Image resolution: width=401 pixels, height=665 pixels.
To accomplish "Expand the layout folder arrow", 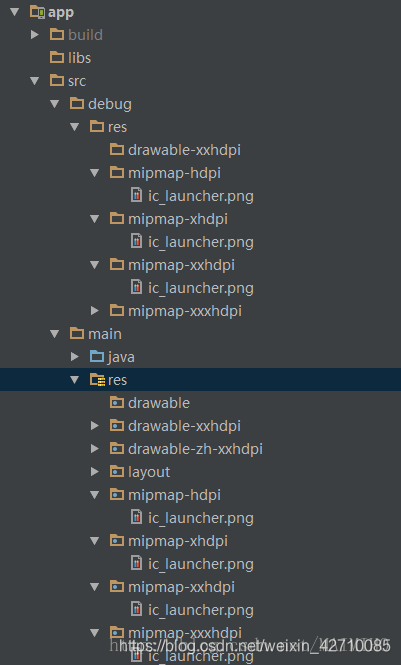I will coord(95,472).
